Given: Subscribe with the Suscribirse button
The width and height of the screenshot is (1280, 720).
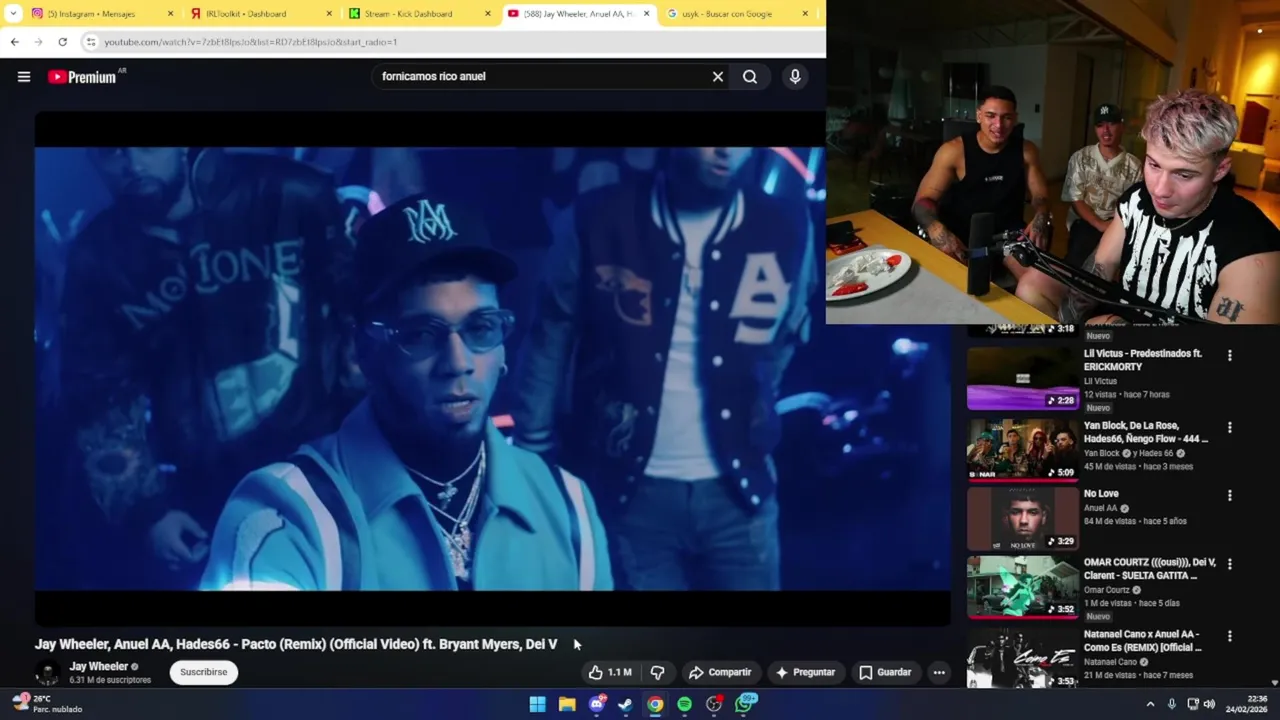Looking at the screenshot, I should click(204, 672).
